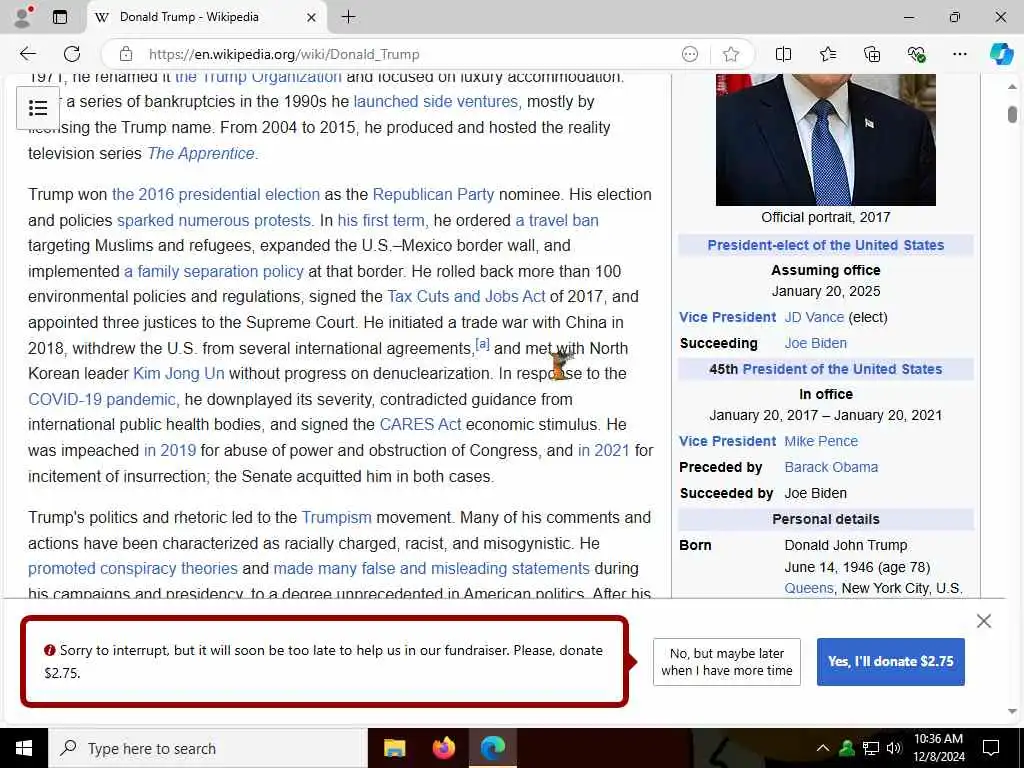Launch Firefox from the taskbar
This screenshot has height=768, width=1024.
[x=444, y=748]
